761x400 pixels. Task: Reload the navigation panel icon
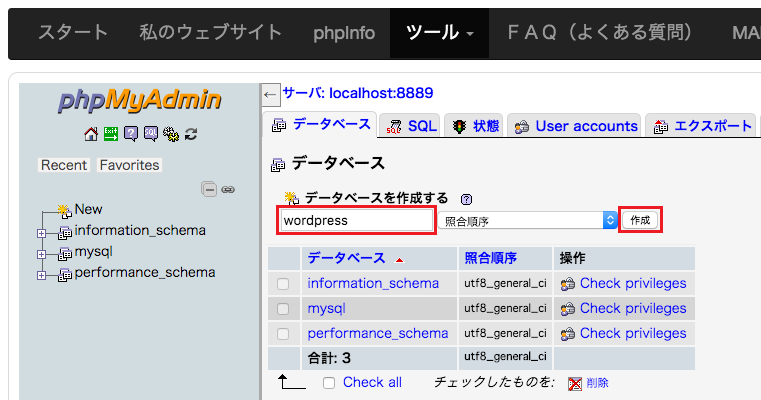(191, 134)
